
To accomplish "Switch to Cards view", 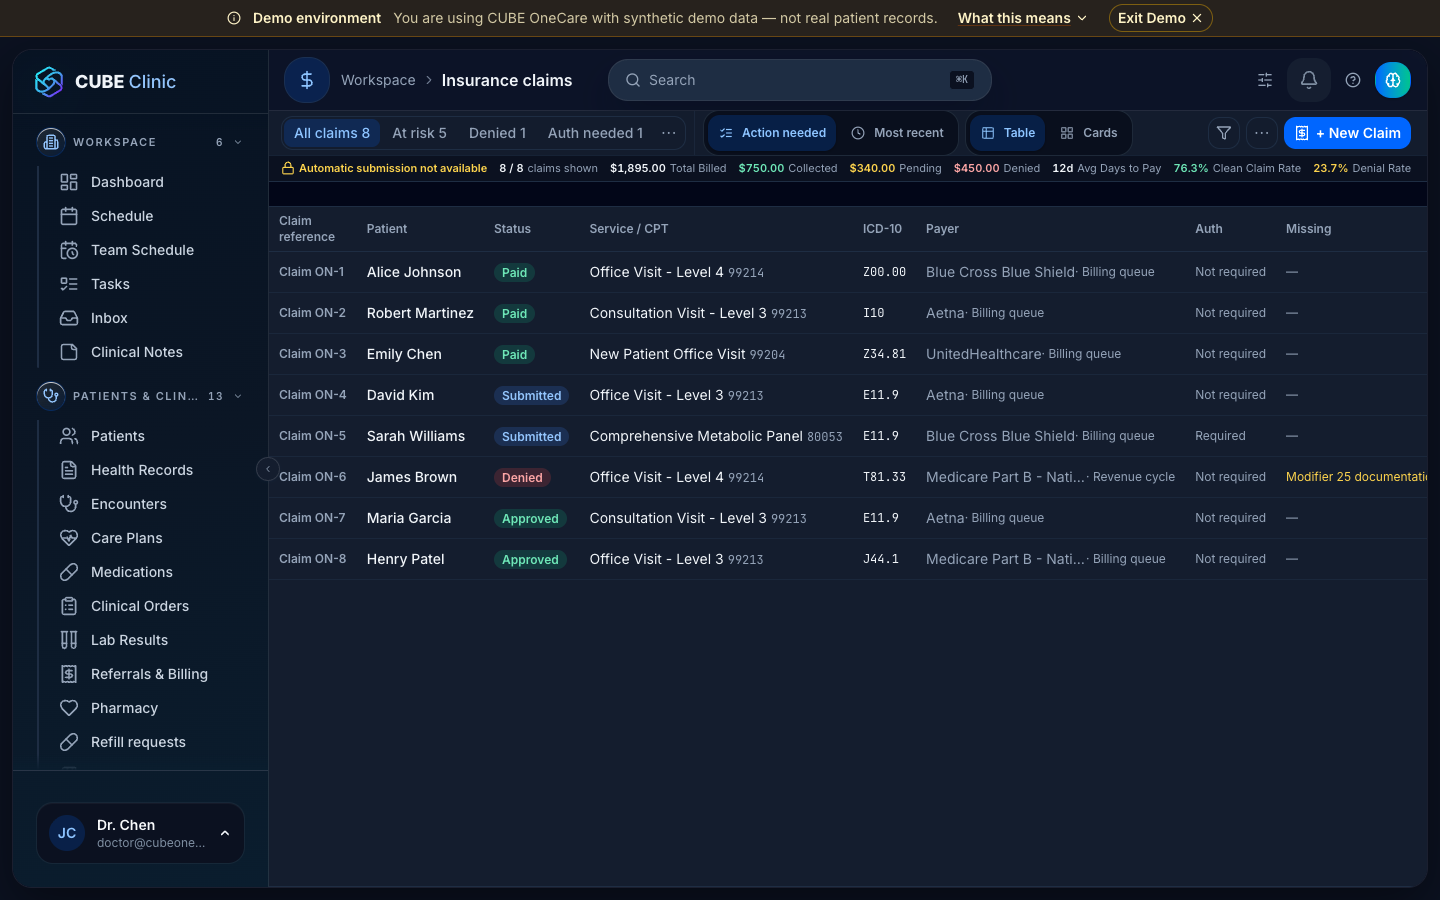I will pos(1089,133).
